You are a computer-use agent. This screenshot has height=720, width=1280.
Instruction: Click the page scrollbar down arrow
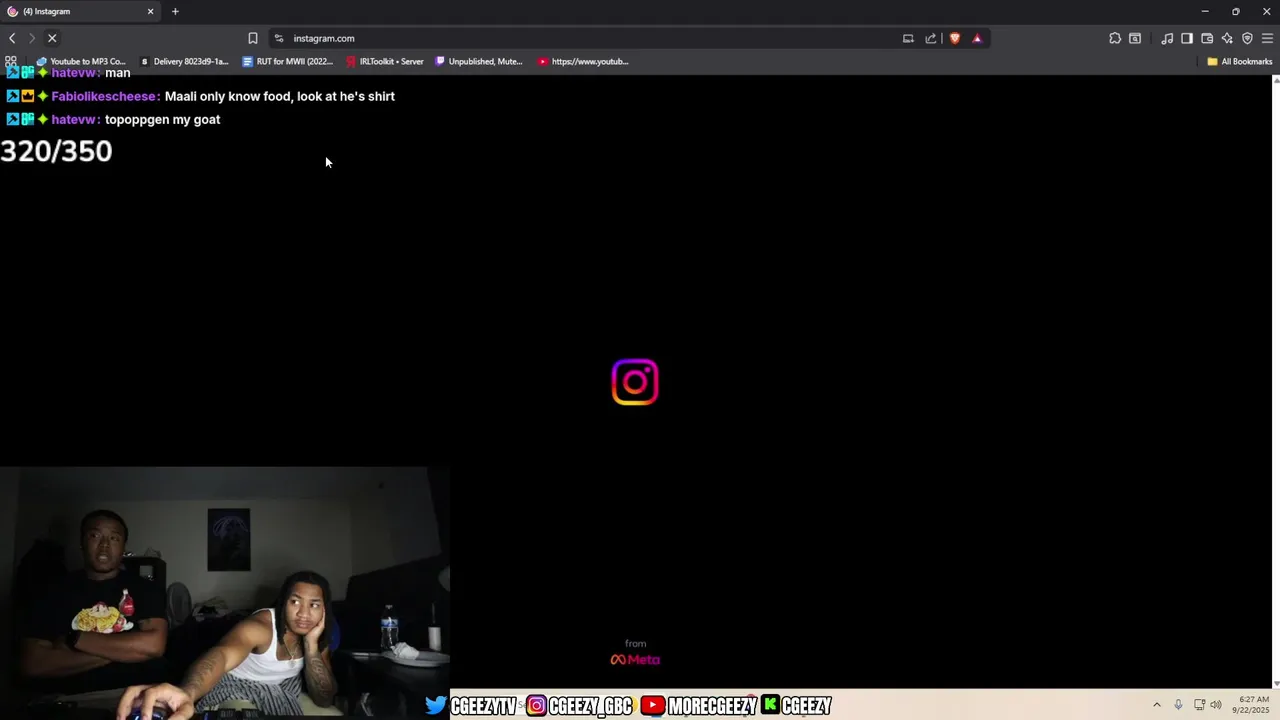coord(1275,683)
